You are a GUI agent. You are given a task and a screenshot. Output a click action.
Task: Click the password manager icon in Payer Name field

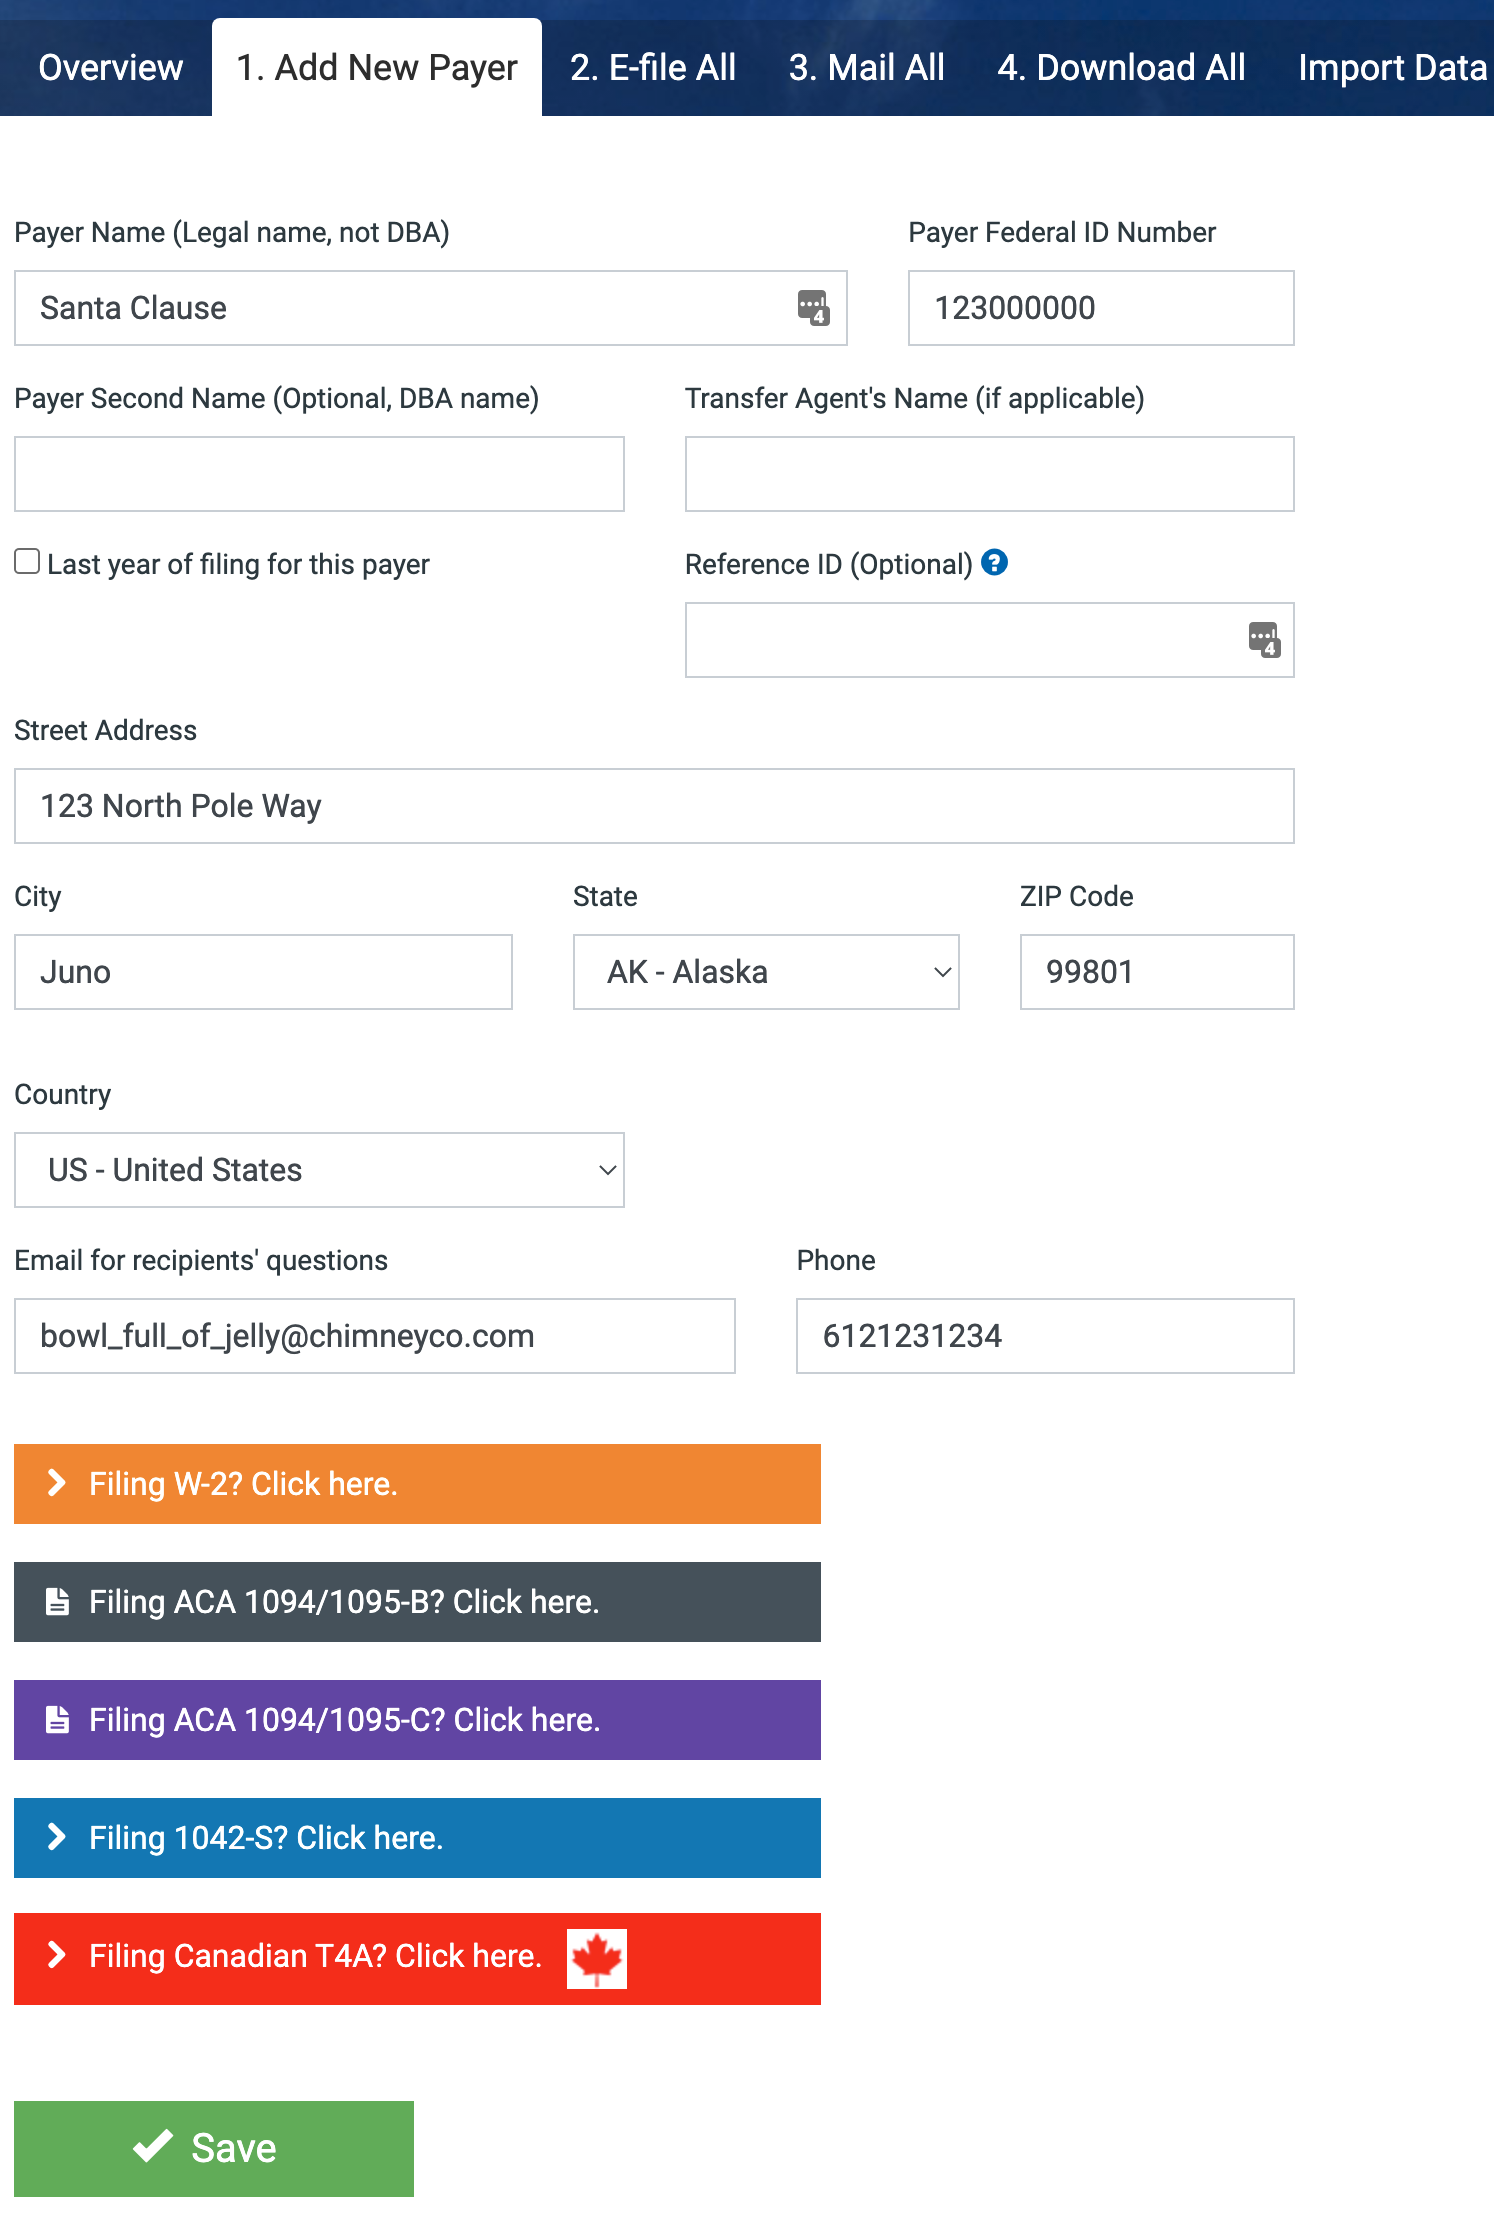[x=813, y=307]
